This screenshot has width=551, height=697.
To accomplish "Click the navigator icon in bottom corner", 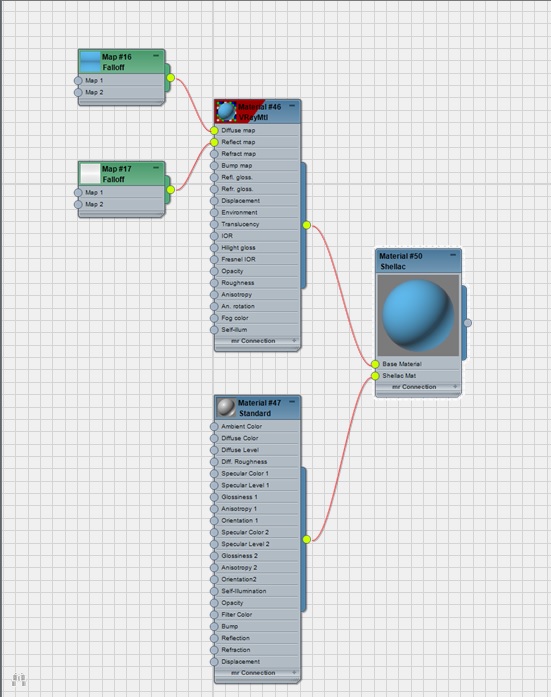I will pyautogui.click(x=19, y=679).
